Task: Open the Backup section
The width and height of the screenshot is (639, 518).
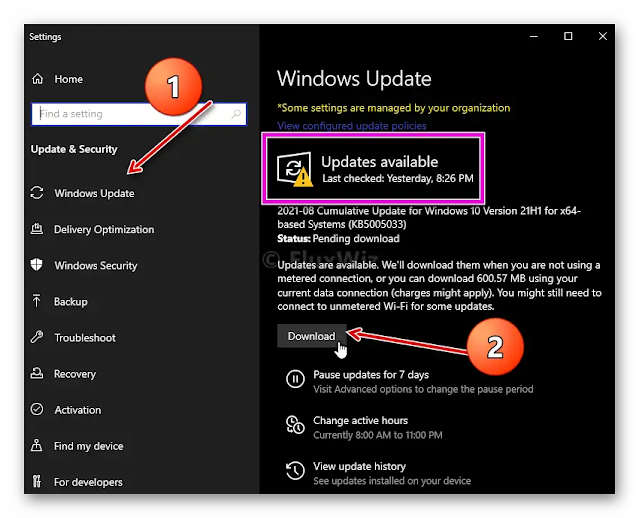Action: tap(71, 302)
